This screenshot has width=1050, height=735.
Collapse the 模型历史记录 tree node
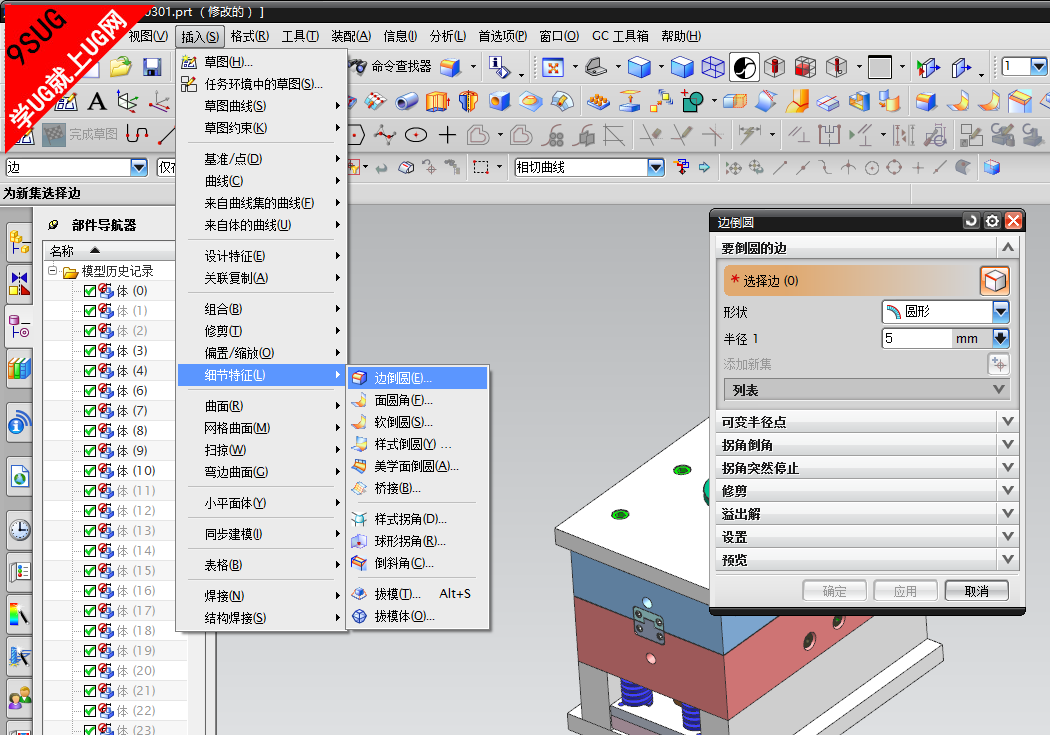coord(52,271)
